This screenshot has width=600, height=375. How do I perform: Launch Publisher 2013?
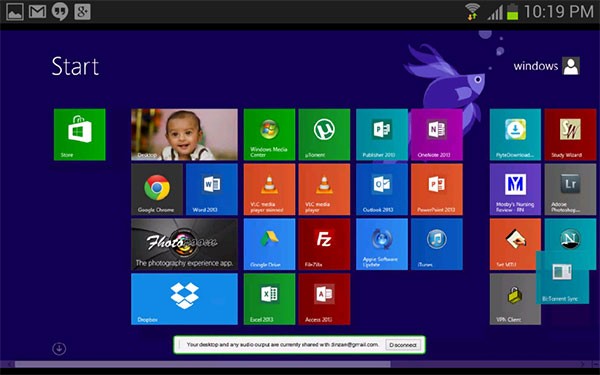(x=382, y=134)
